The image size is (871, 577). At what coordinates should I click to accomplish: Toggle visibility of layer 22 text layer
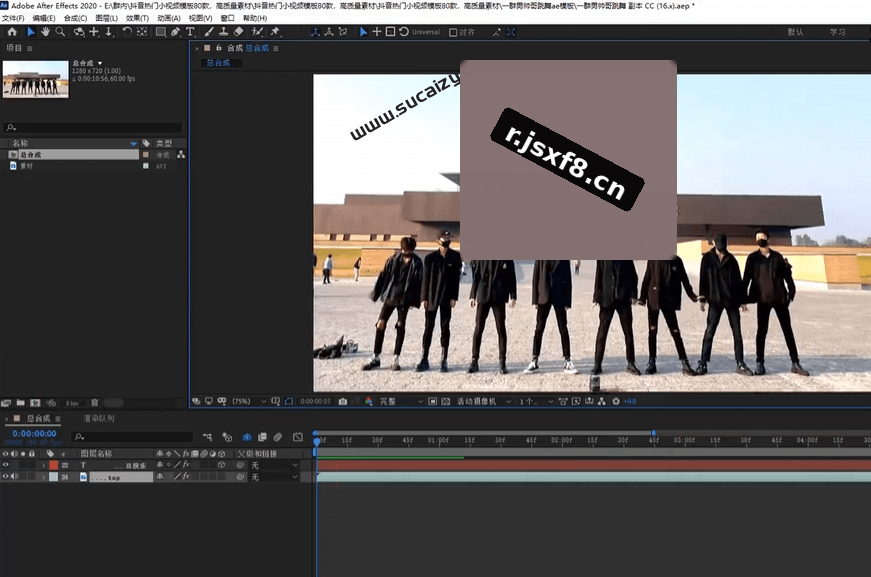6,465
